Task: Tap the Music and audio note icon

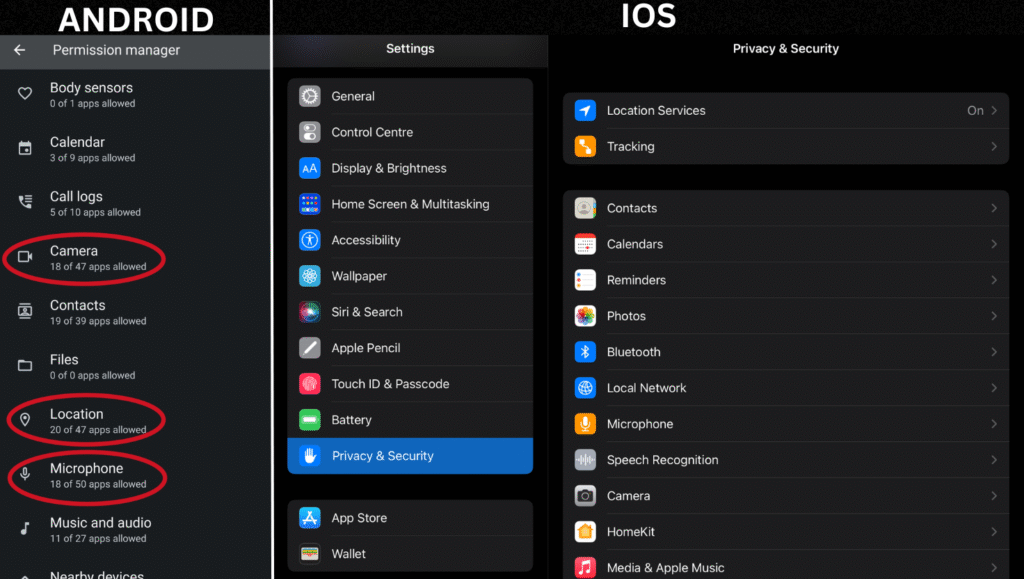Action: point(25,528)
